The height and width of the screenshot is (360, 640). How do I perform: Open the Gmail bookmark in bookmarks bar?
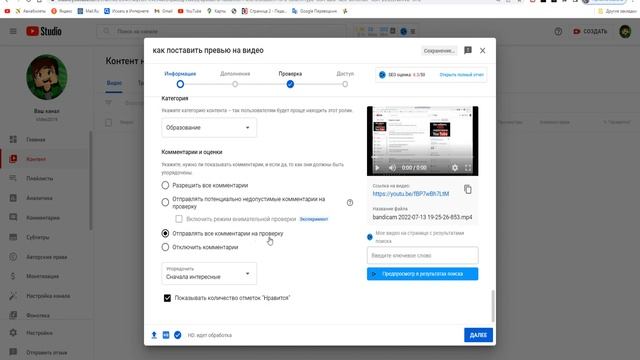click(x=163, y=11)
